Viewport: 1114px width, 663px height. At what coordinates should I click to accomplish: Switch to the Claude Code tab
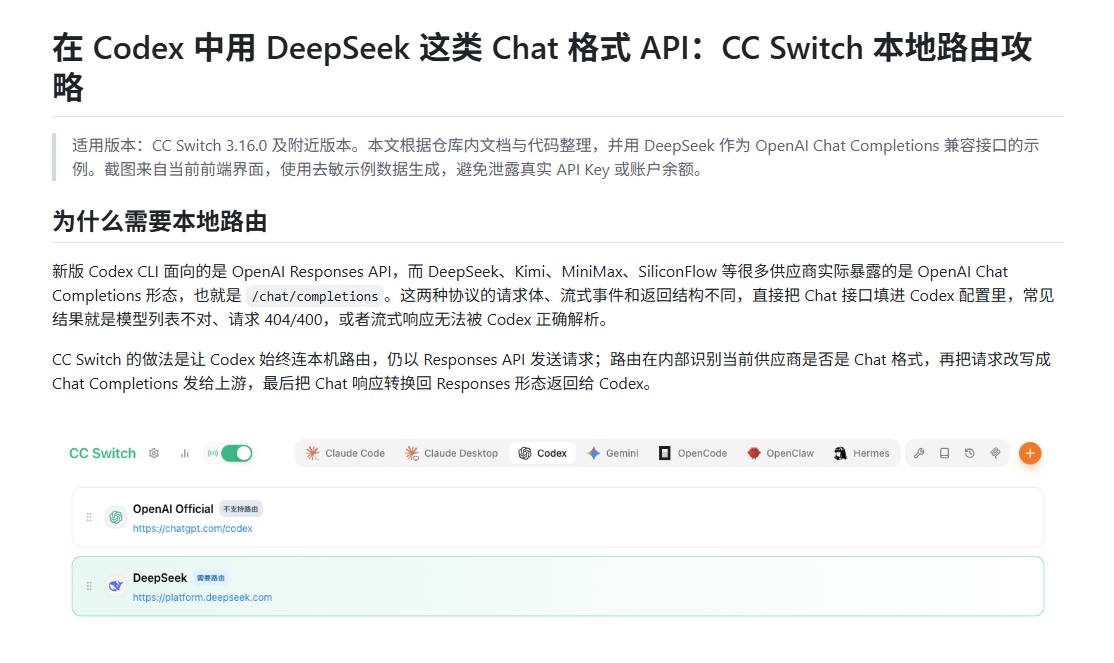coord(345,453)
